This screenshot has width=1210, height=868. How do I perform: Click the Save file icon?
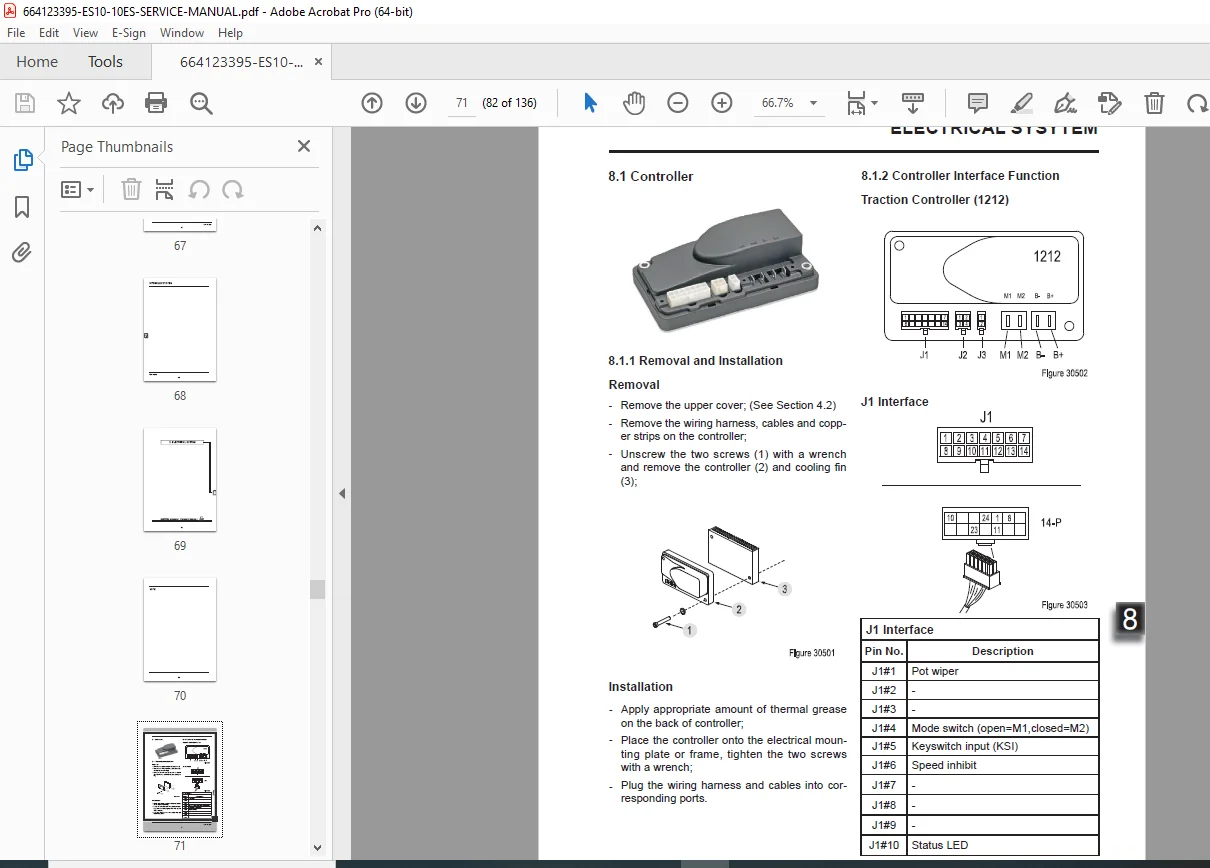[25, 102]
